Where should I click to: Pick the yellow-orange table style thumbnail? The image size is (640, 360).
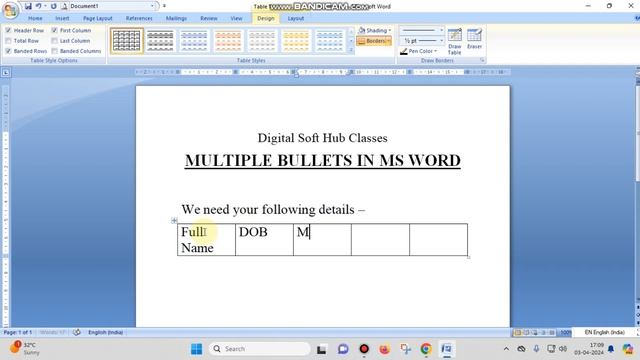(296, 41)
